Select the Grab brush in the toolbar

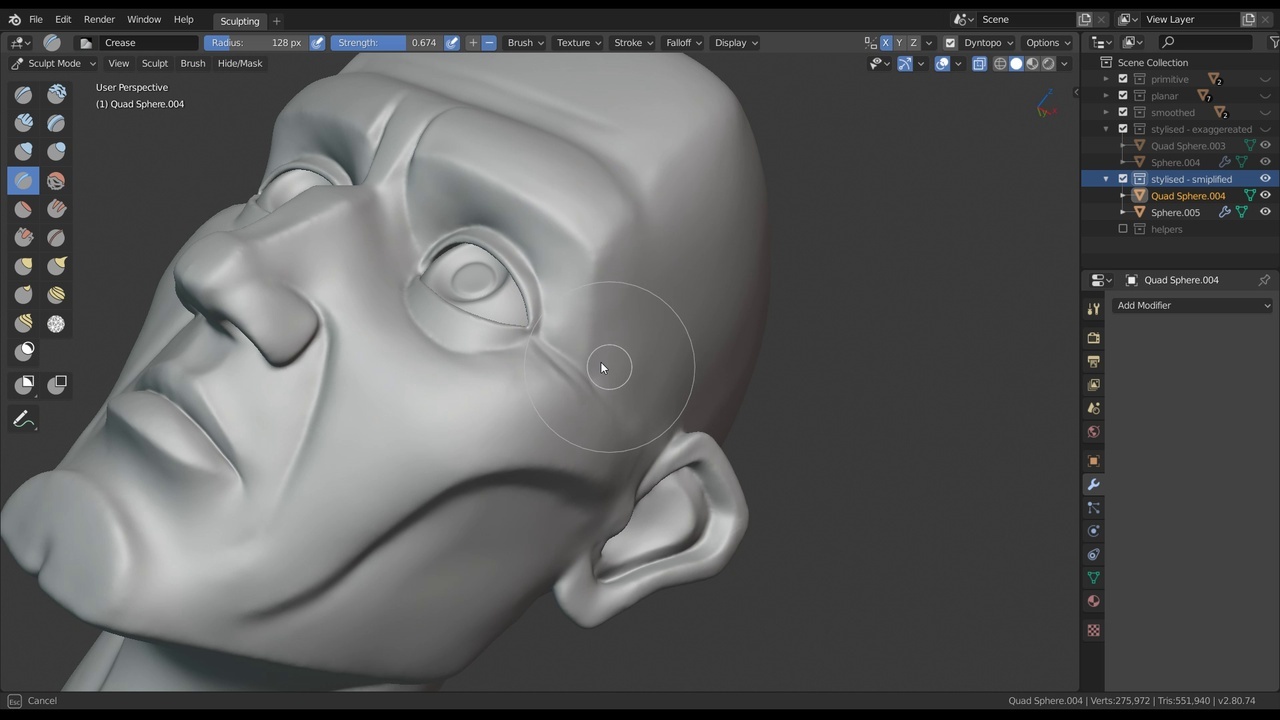(23, 265)
